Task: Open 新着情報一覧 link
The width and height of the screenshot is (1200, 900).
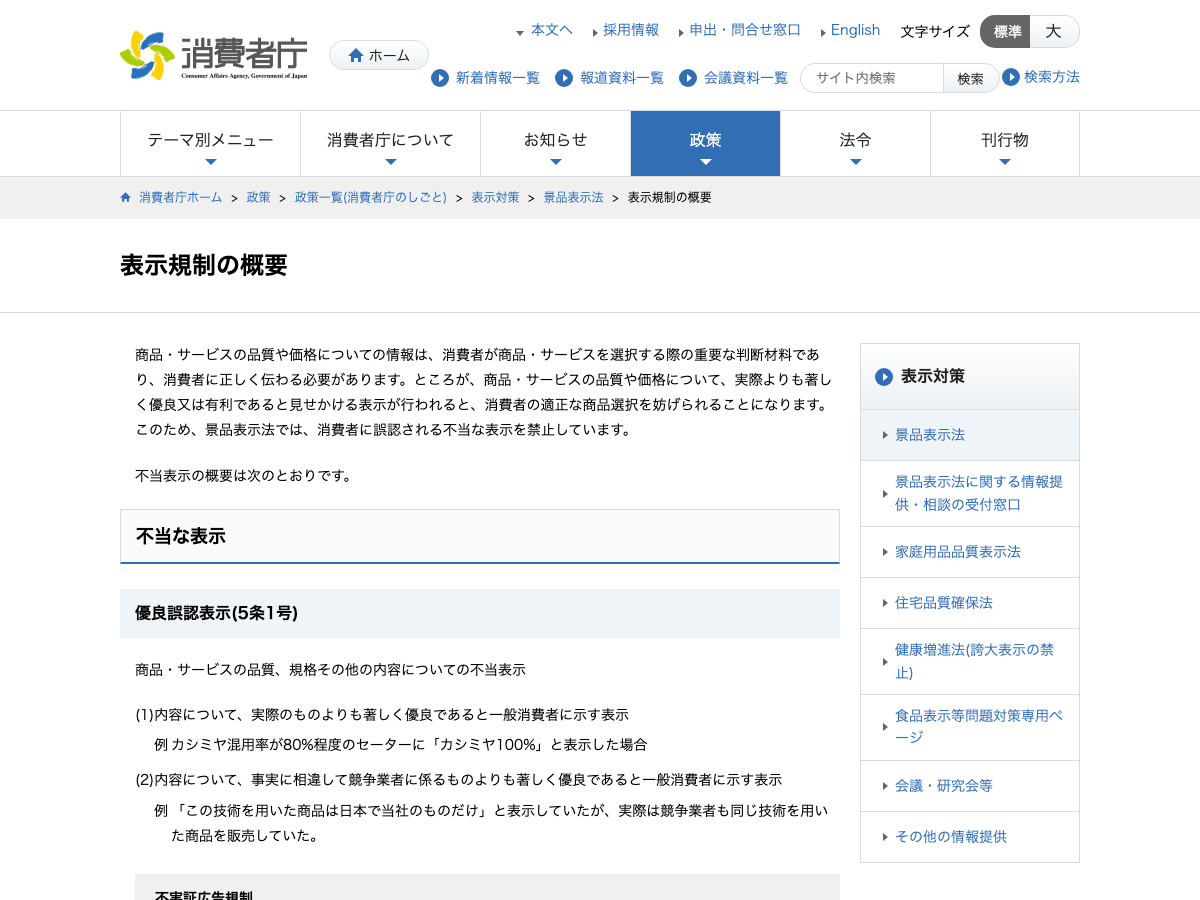Action: point(497,78)
